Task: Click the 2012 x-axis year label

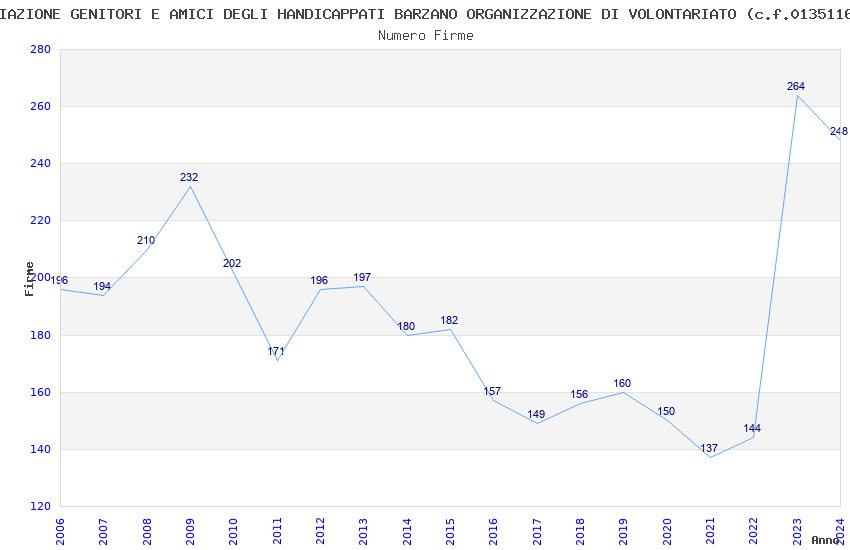Action: (320, 532)
